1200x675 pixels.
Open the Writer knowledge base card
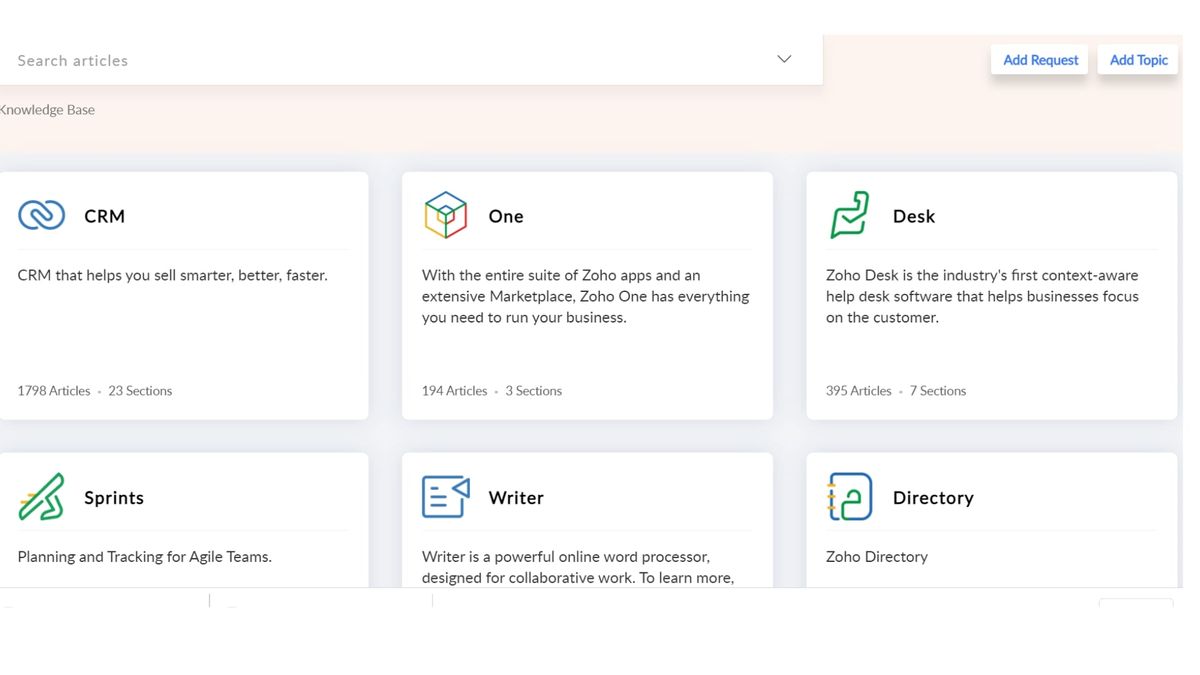(586, 520)
